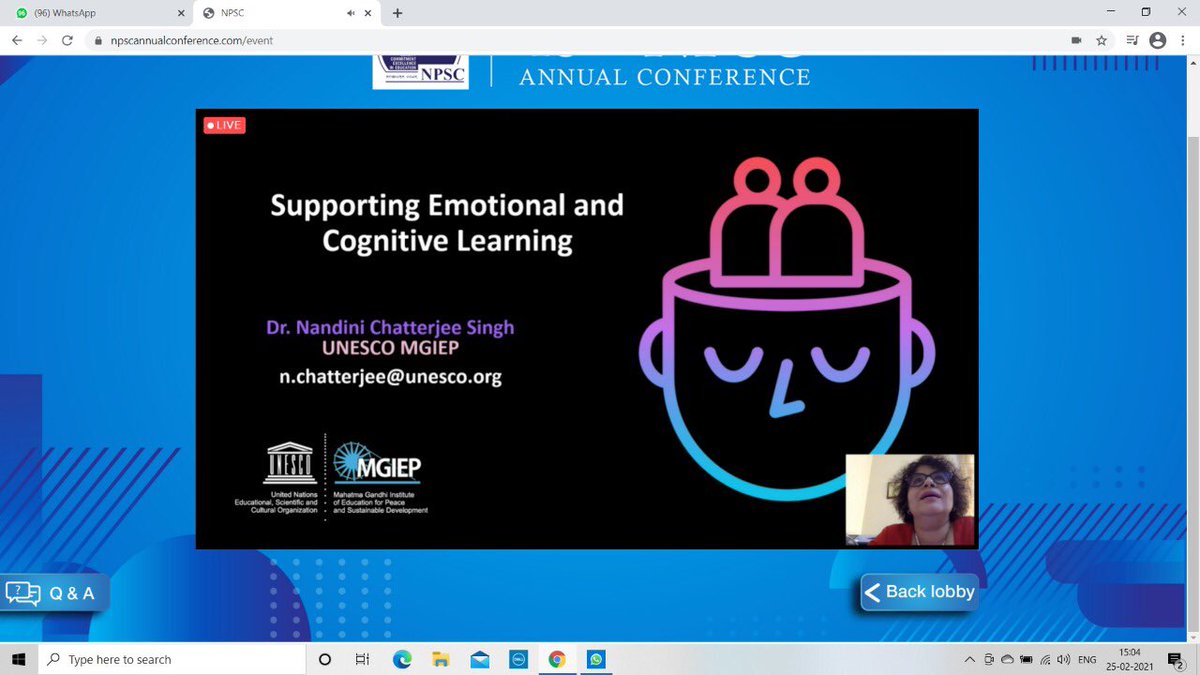Expand the hidden system tray icons chevron
The height and width of the screenshot is (675, 1200).
[x=969, y=660]
